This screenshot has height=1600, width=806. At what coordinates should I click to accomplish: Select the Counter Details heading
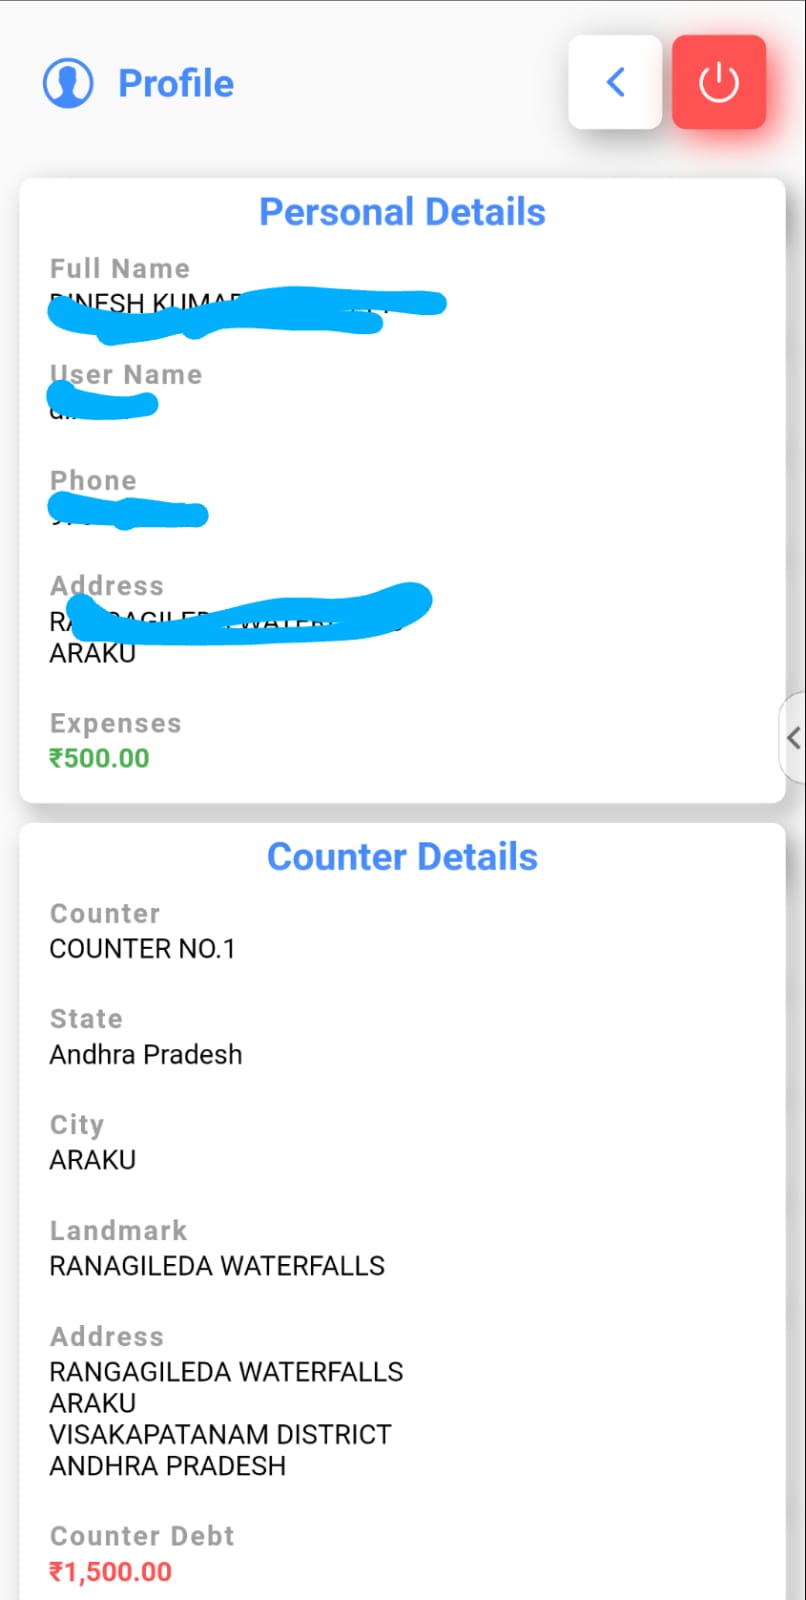(402, 857)
